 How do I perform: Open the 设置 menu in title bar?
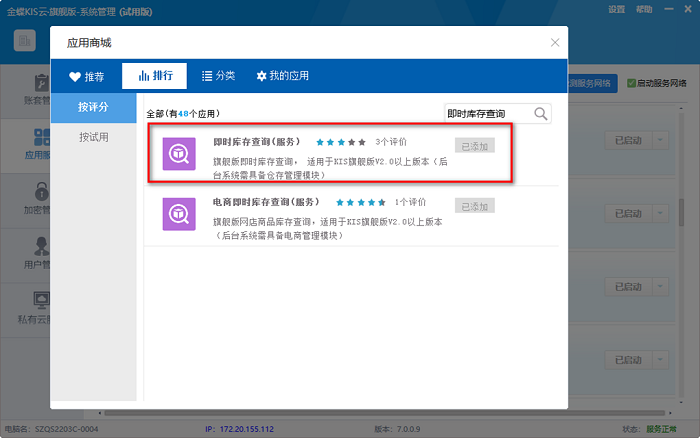(x=616, y=9)
